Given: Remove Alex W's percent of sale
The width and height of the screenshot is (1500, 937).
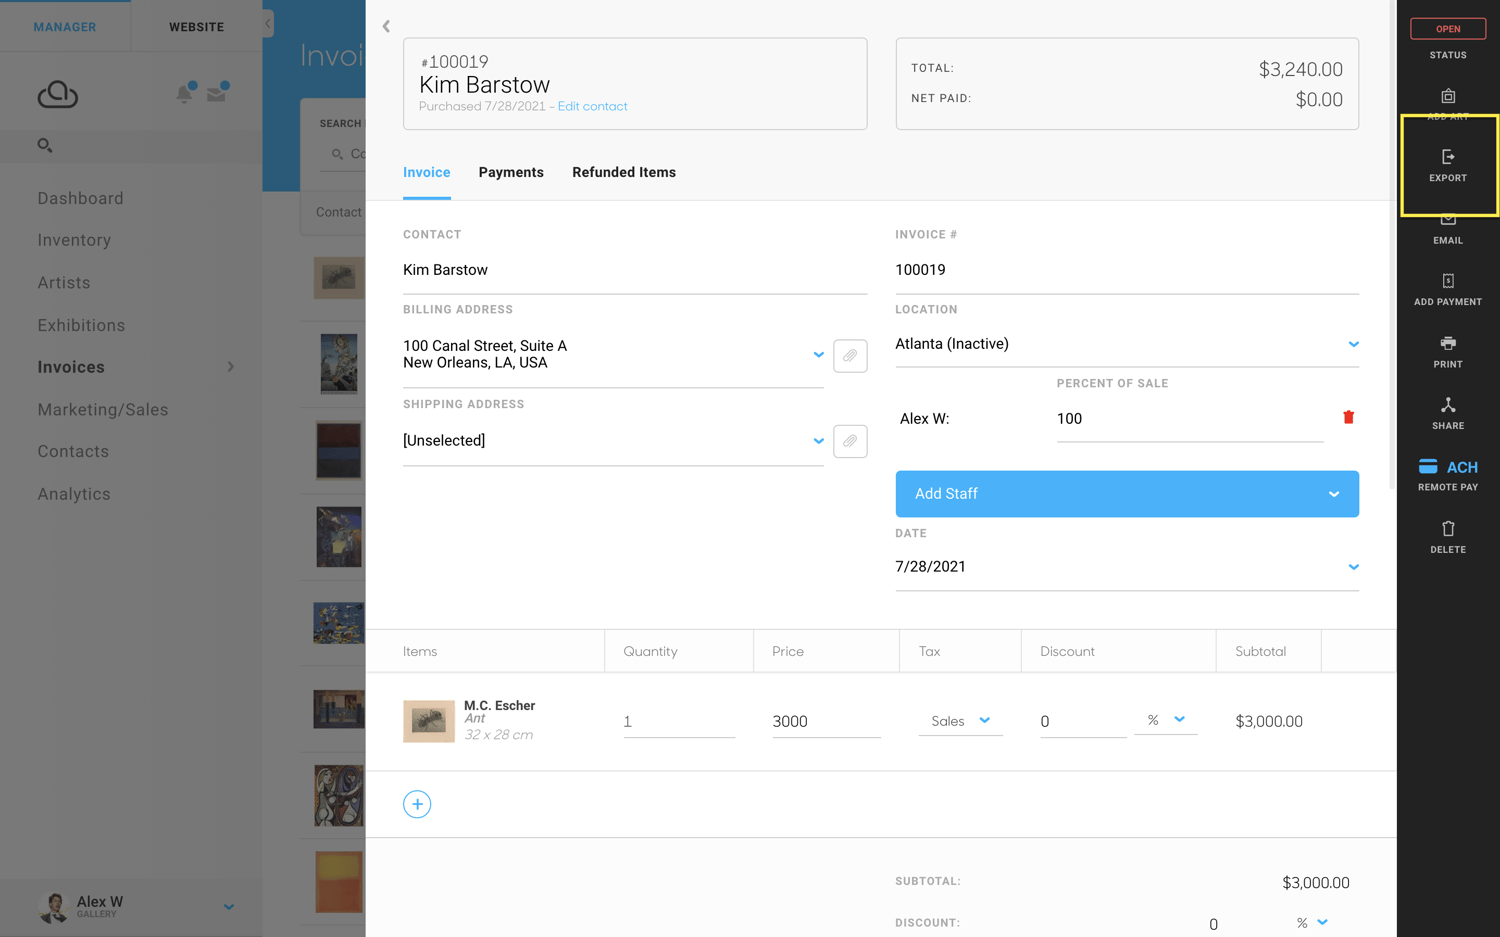Looking at the screenshot, I should (1348, 417).
